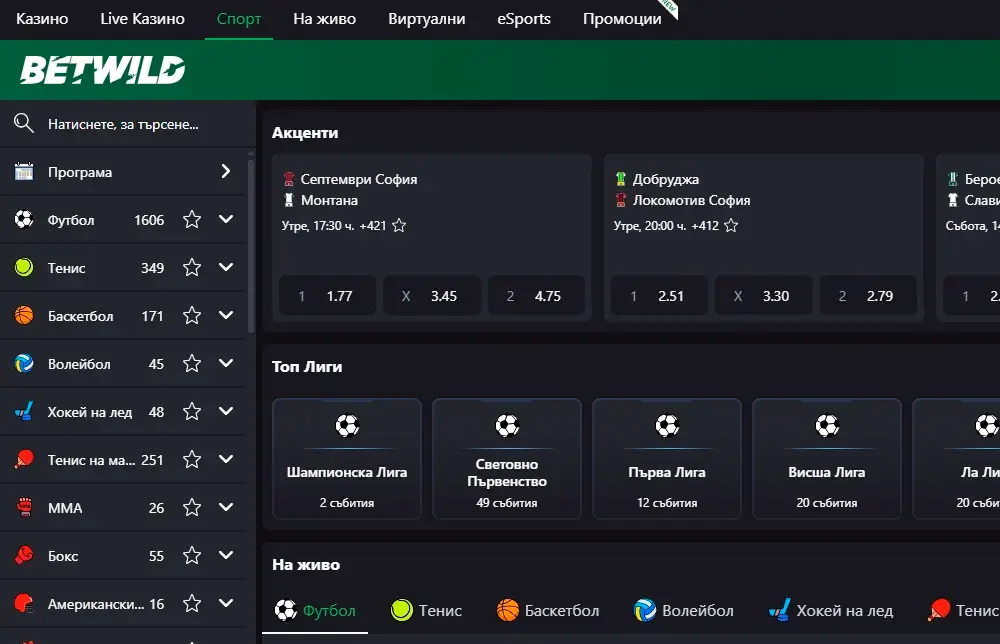
Task: Click the Програма calendar icon
Action: (24, 172)
